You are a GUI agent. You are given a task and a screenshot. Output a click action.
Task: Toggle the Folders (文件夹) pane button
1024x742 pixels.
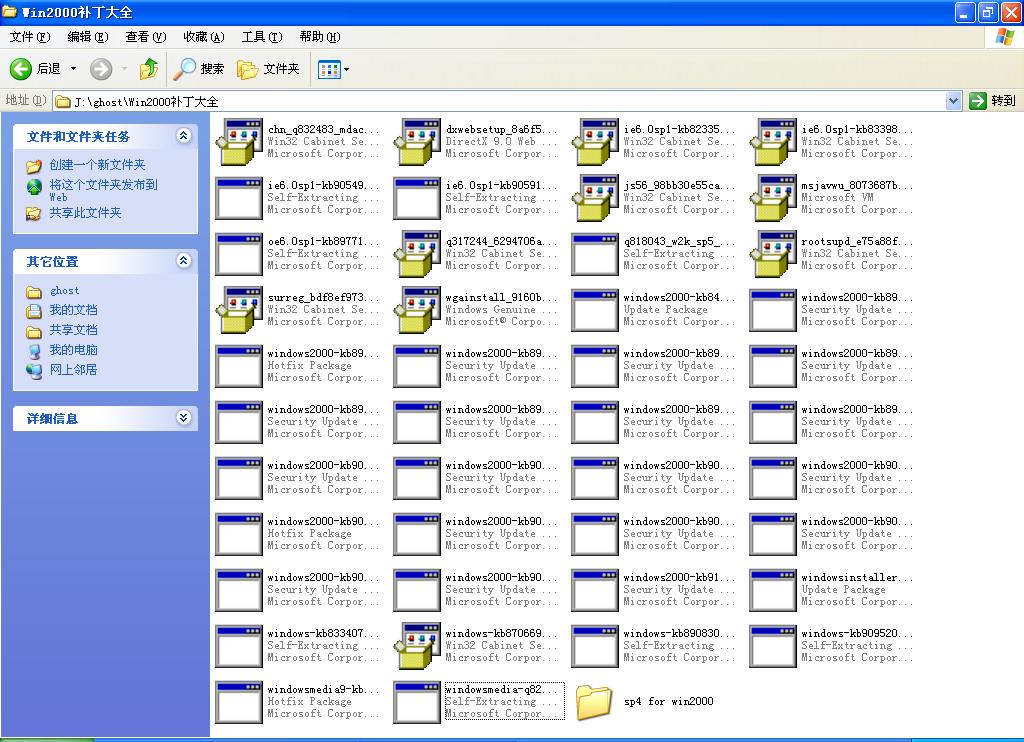click(x=268, y=69)
